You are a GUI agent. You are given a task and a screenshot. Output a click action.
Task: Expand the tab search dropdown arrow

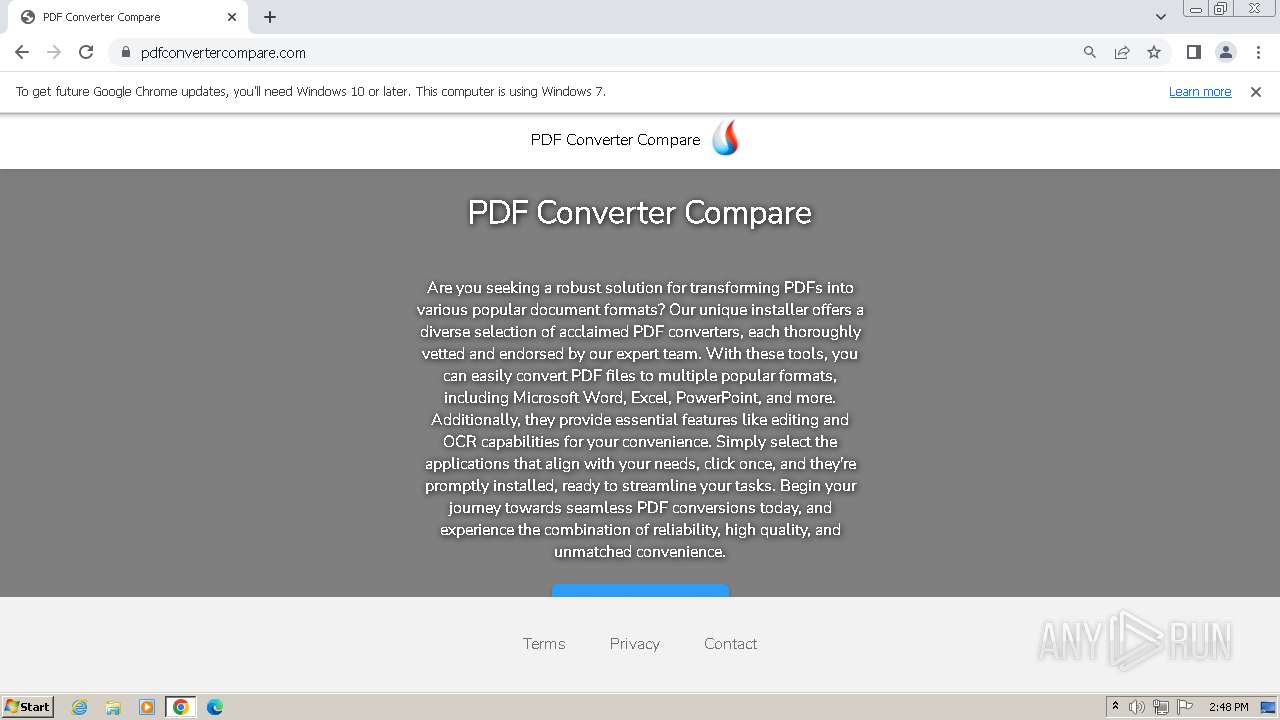[x=1160, y=17]
